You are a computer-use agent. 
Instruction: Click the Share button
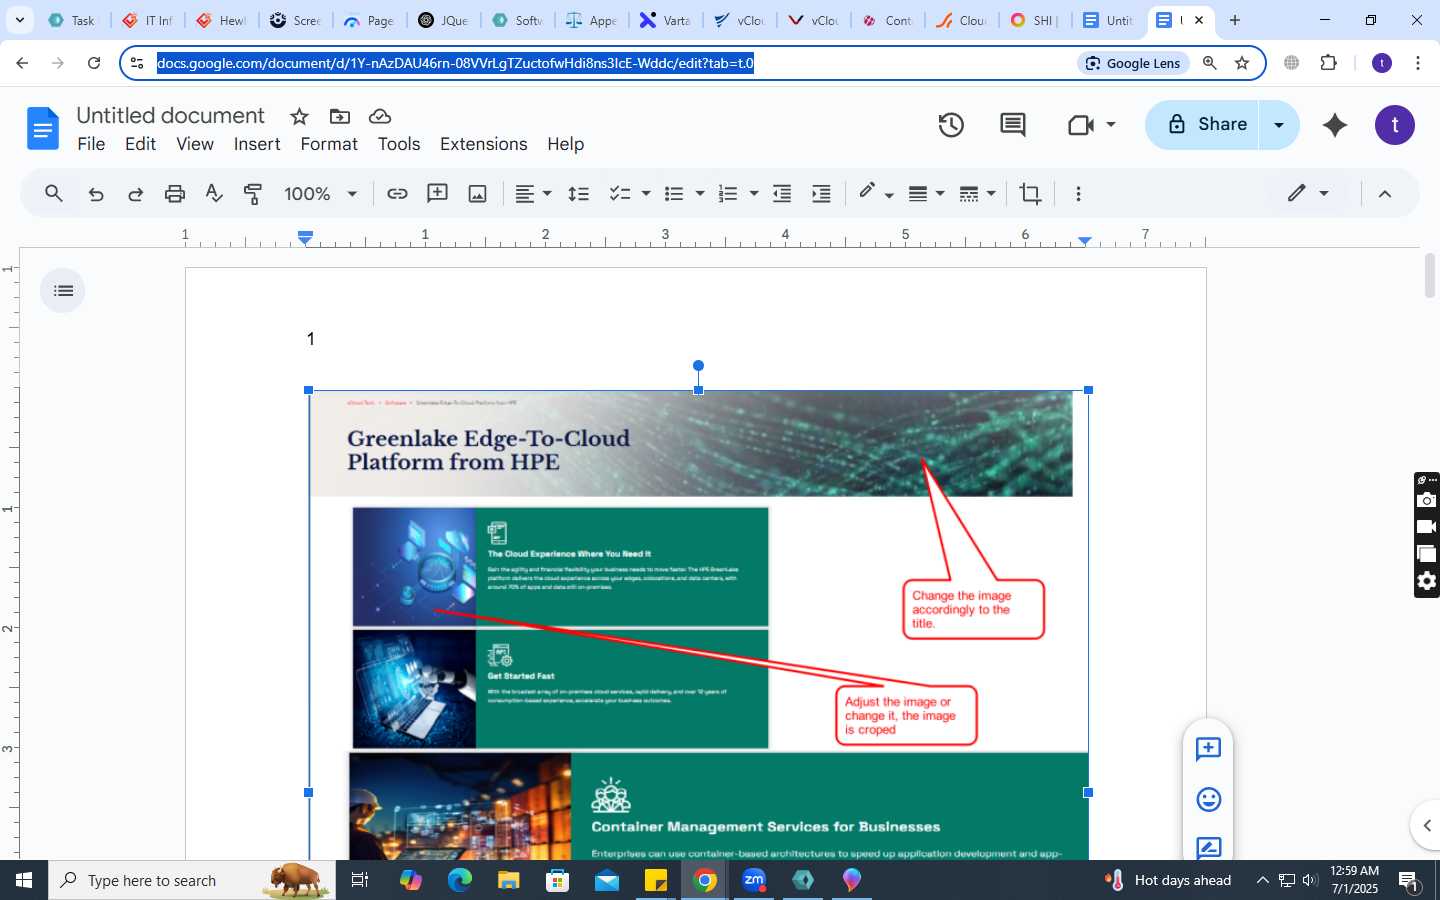point(1203,124)
